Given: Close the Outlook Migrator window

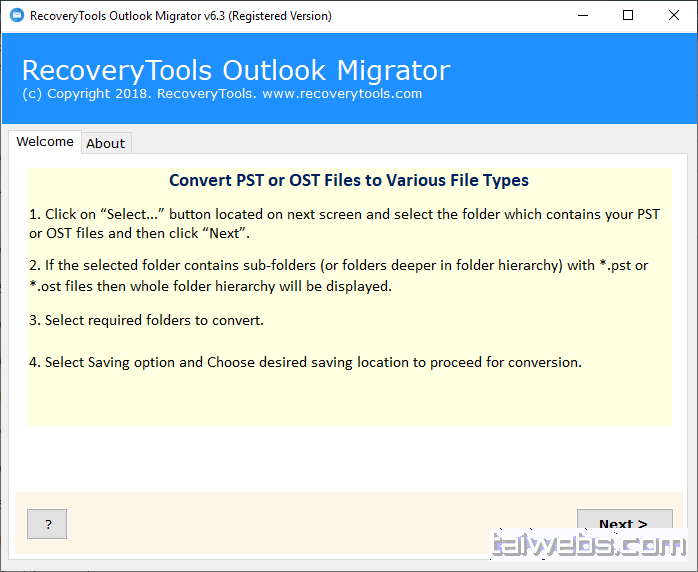Looking at the screenshot, I should (x=673, y=16).
